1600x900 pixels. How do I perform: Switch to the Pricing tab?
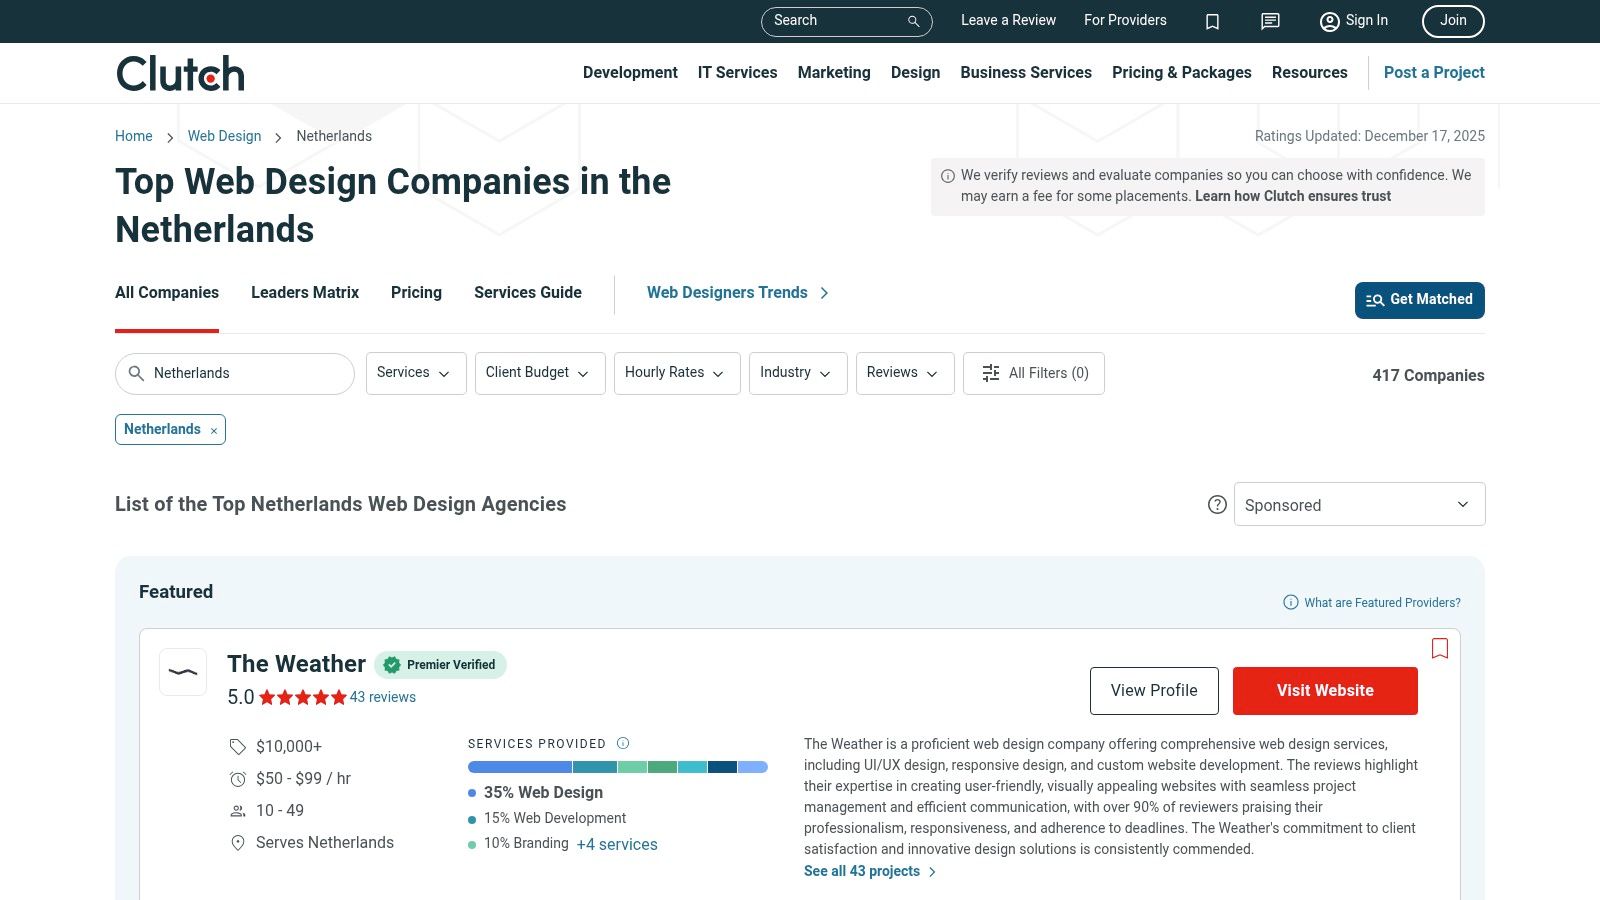click(416, 293)
